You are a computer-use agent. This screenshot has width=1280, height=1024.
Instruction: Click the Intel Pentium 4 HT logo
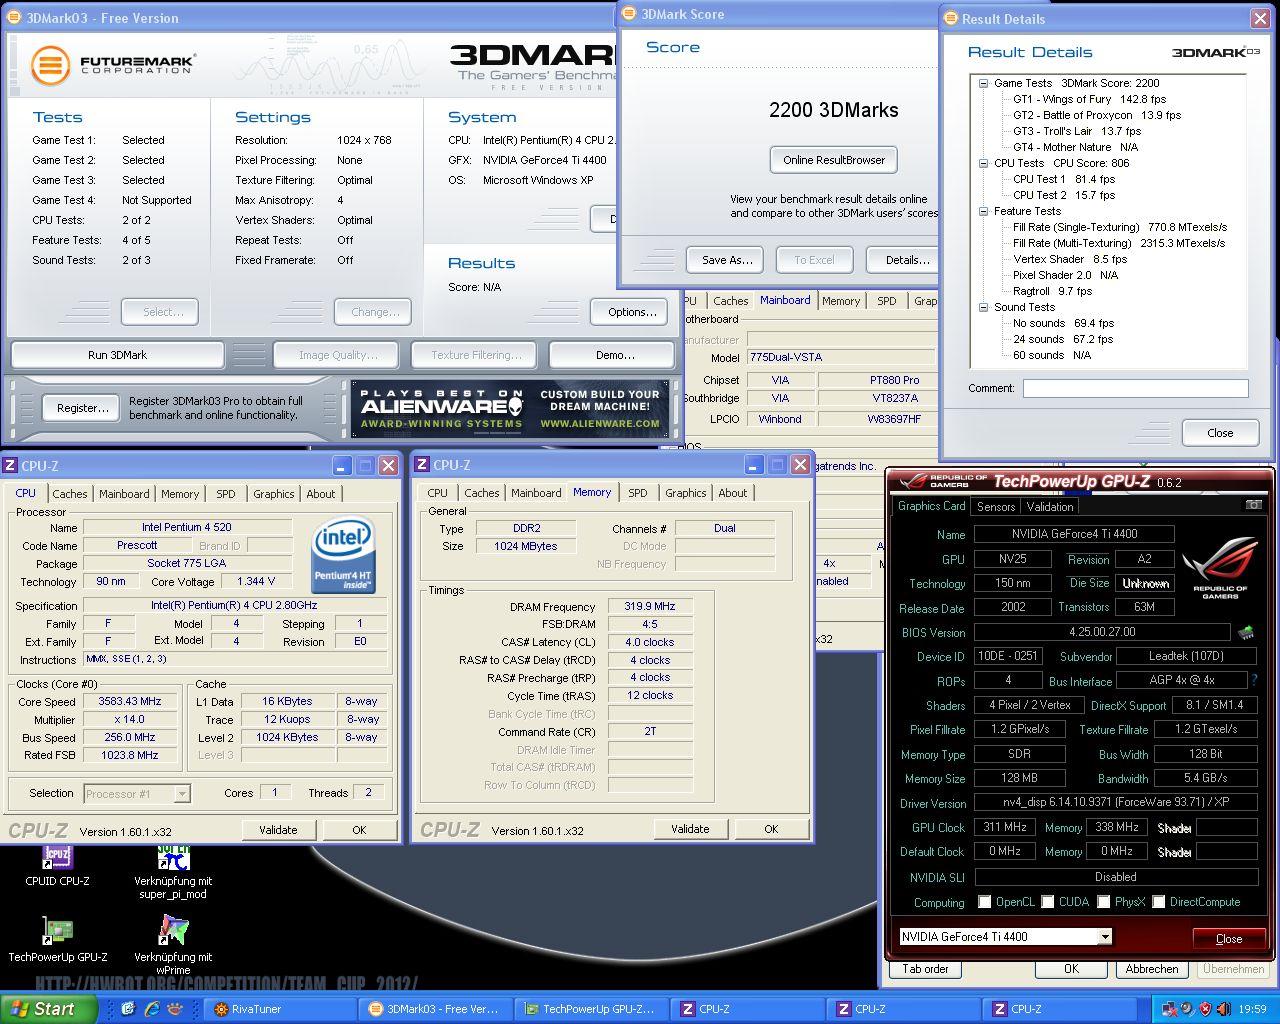(343, 554)
